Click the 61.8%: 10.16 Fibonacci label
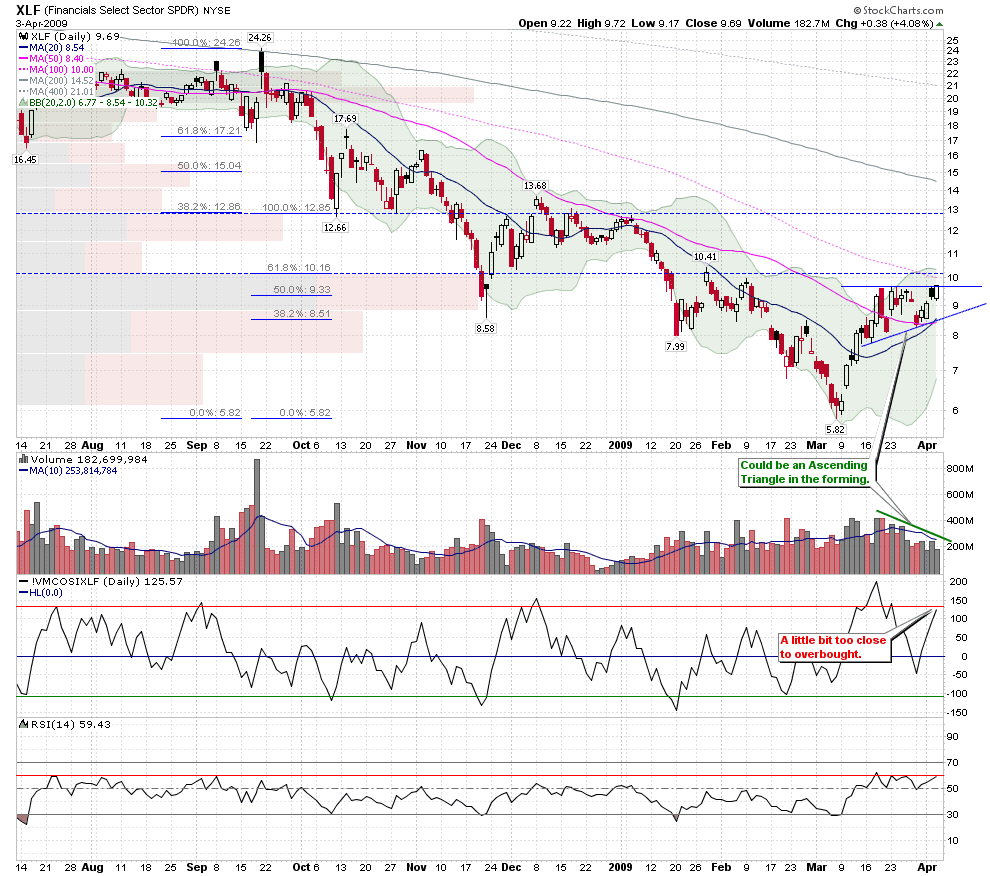The width and height of the screenshot is (990, 876). [299, 268]
